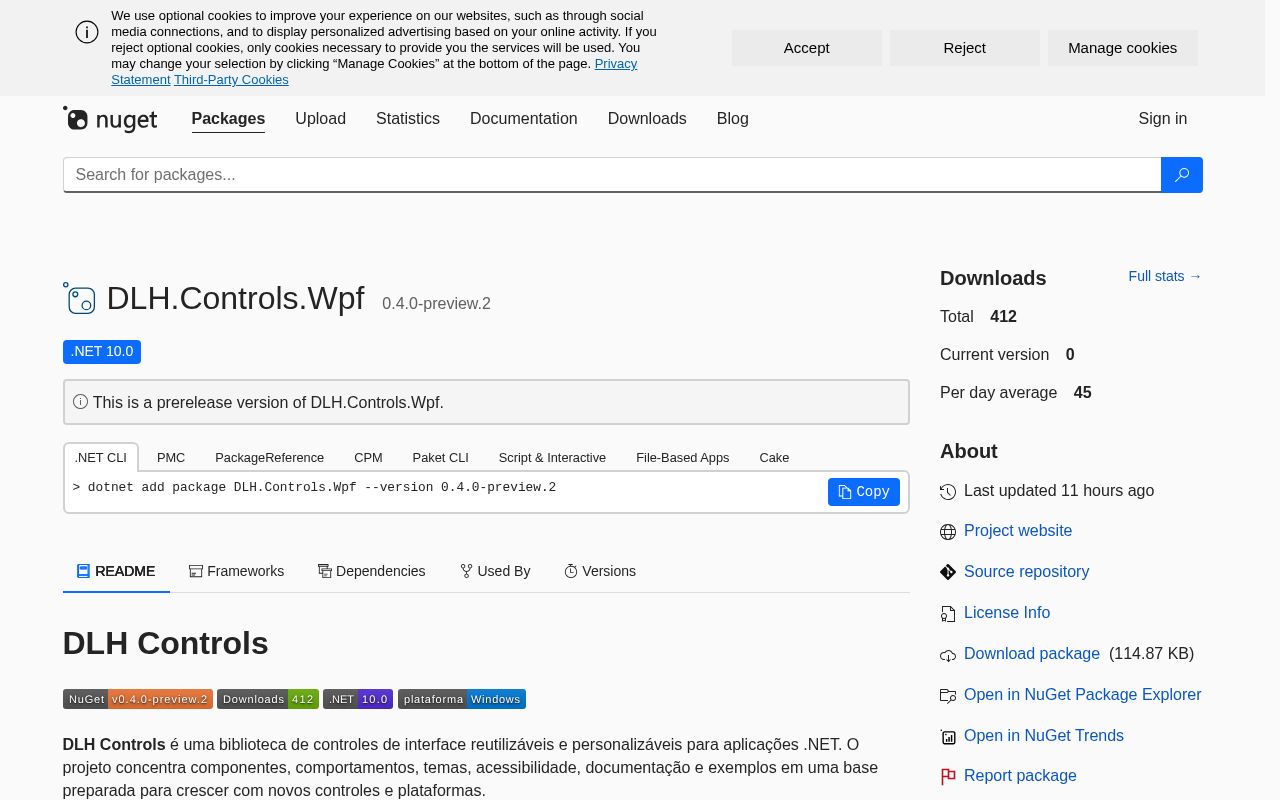
Task: Show the Used By tab
Action: tap(495, 571)
